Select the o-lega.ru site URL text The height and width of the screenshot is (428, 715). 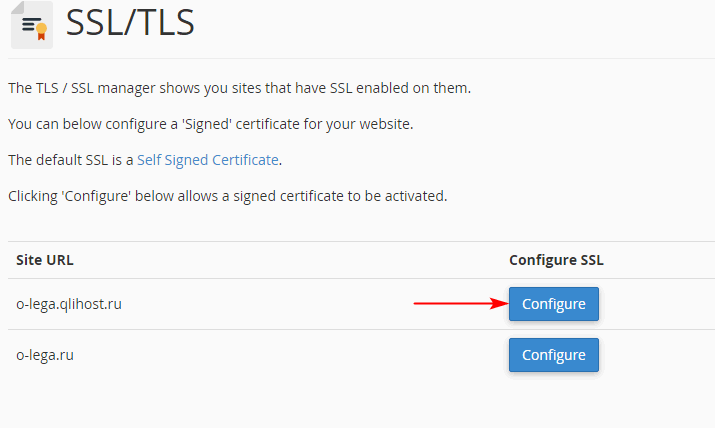pos(45,355)
